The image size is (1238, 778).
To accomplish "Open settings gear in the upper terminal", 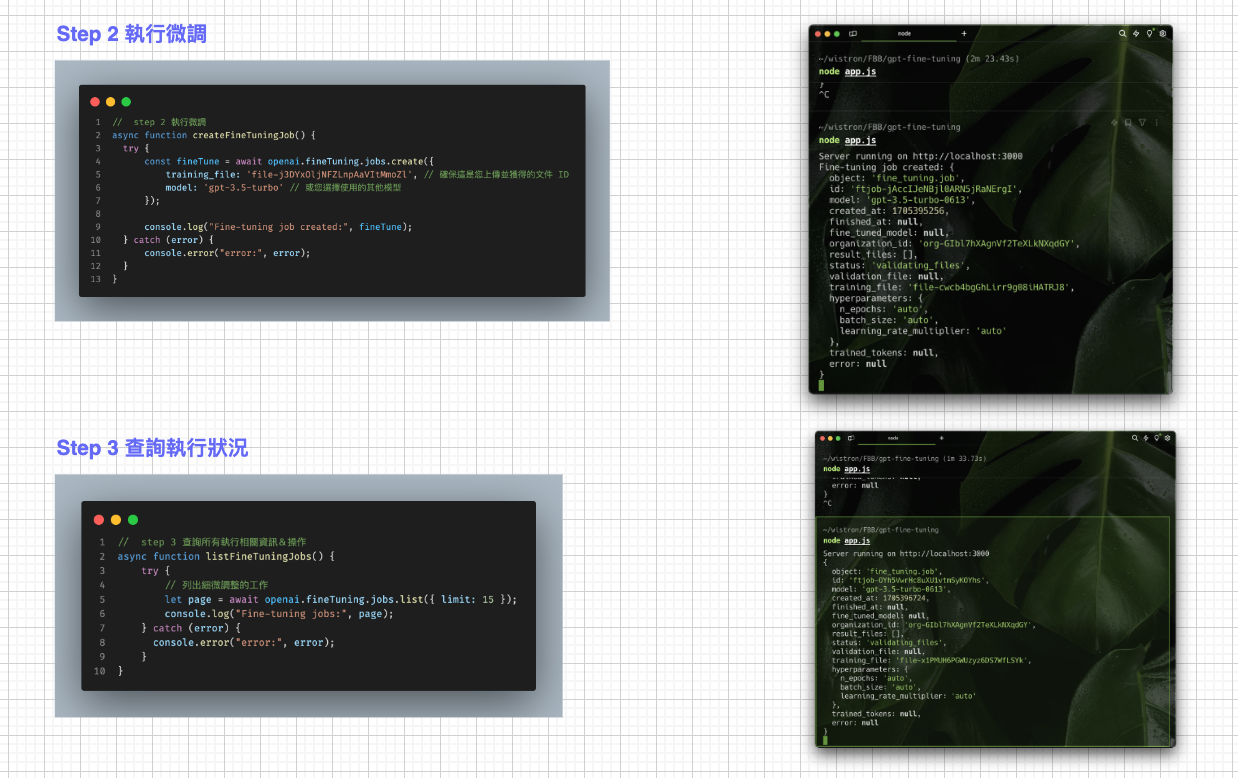I will click(x=1163, y=33).
